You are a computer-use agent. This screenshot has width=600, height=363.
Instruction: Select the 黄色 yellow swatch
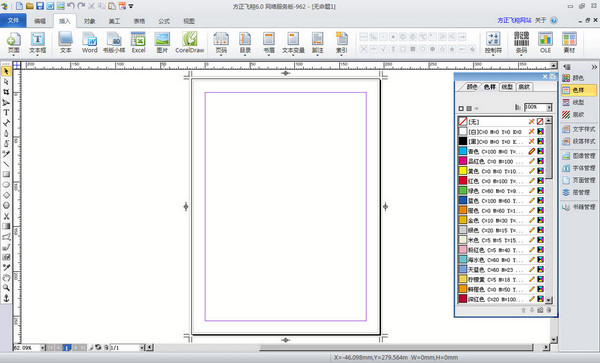click(501, 171)
